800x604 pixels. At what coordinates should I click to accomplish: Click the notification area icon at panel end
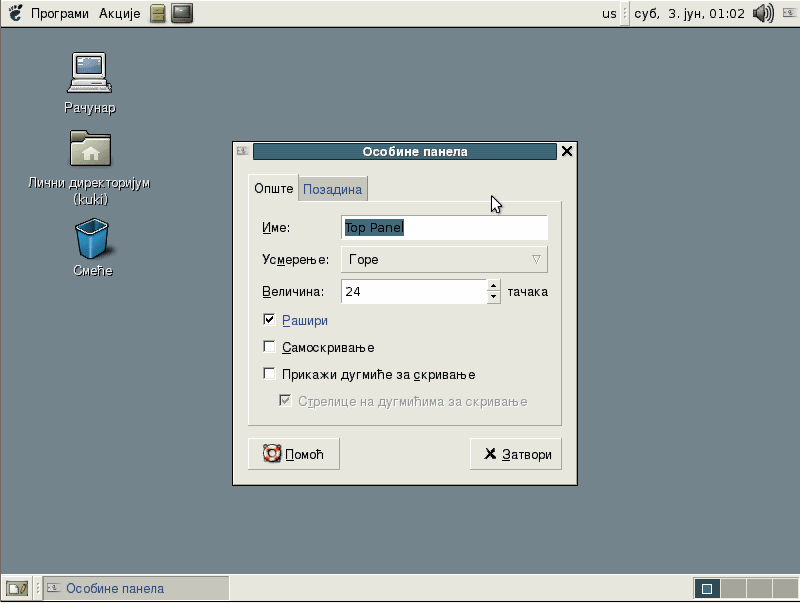[x=789, y=13]
